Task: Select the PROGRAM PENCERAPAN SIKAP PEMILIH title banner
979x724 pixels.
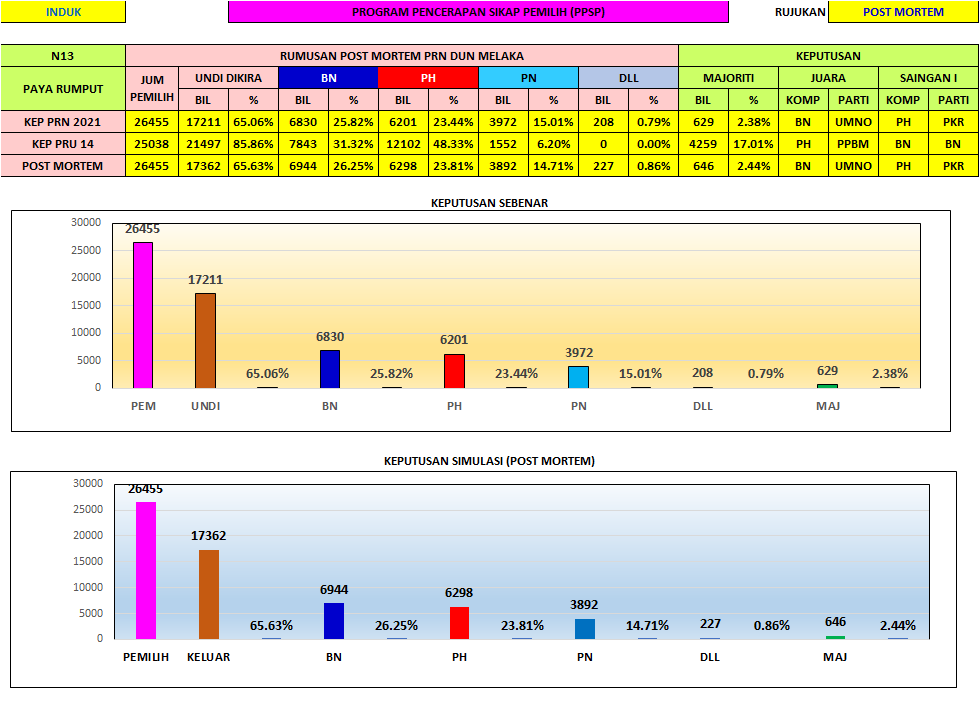Action: point(478,12)
